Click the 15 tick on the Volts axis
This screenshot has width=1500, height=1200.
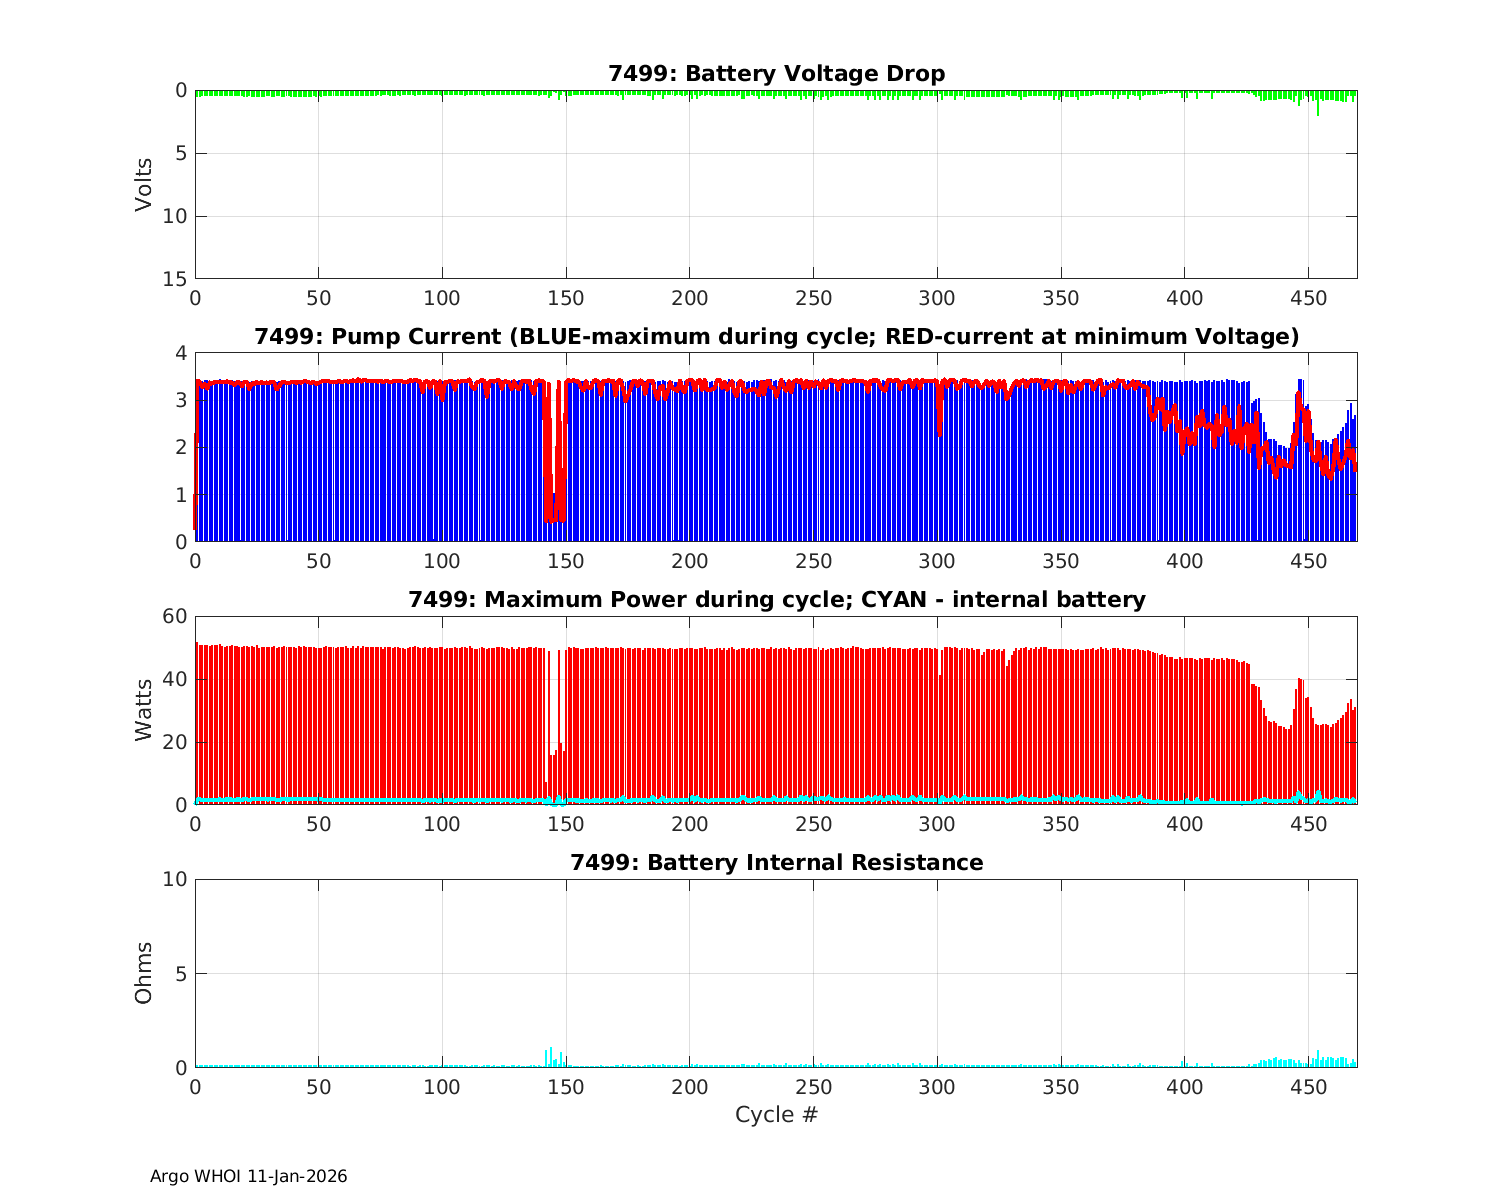tap(175, 279)
